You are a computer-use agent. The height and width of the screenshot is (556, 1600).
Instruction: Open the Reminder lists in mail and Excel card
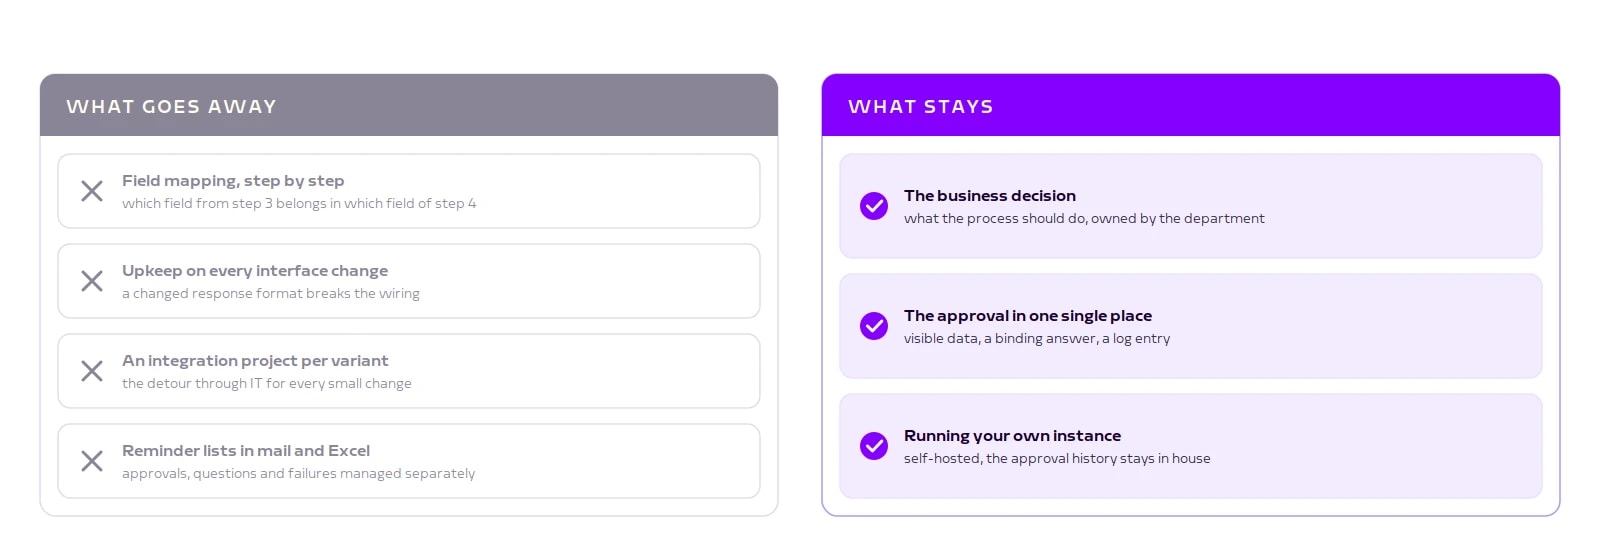click(x=409, y=461)
